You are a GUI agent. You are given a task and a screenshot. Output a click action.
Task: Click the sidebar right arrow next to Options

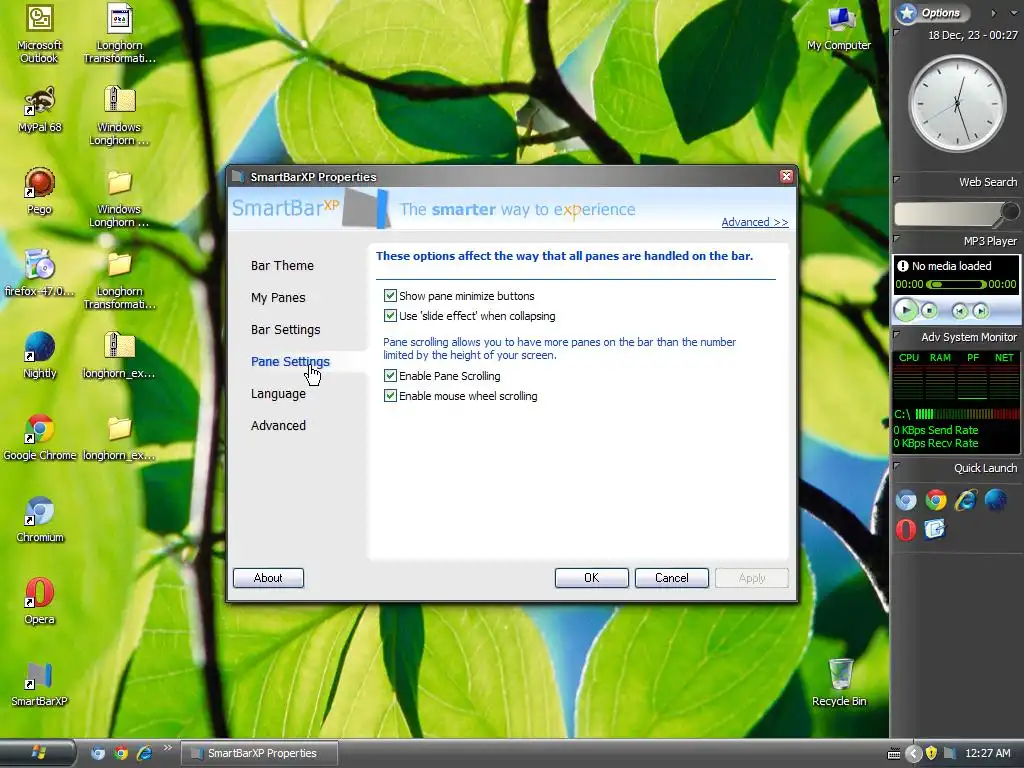pos(993,13)
